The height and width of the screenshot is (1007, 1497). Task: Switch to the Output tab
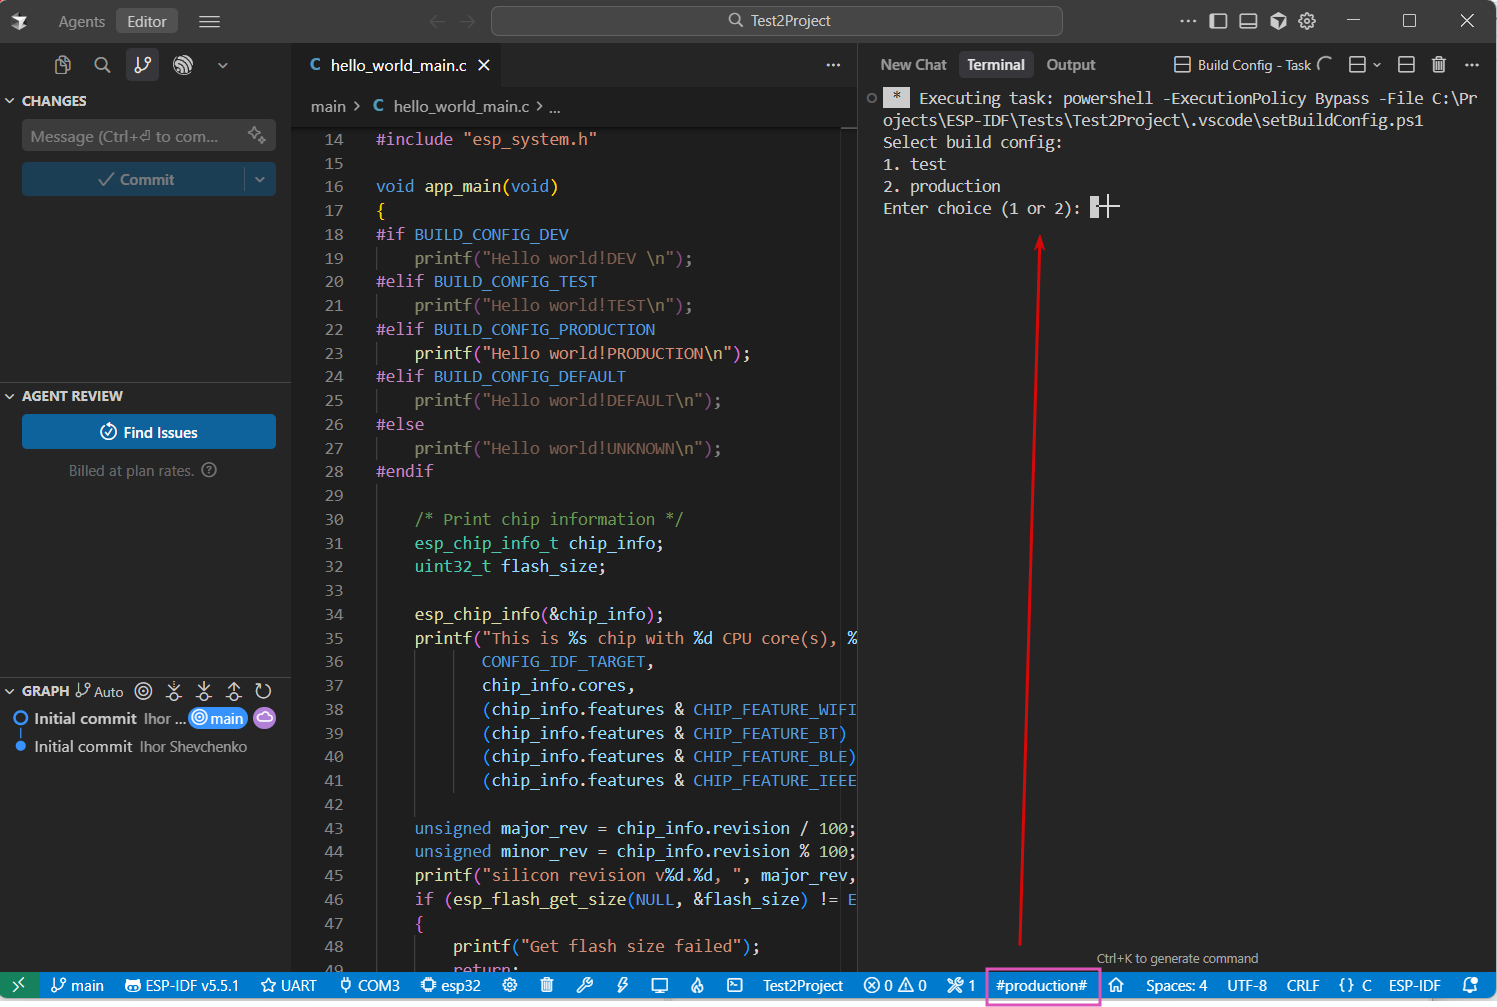(1070, 65)
